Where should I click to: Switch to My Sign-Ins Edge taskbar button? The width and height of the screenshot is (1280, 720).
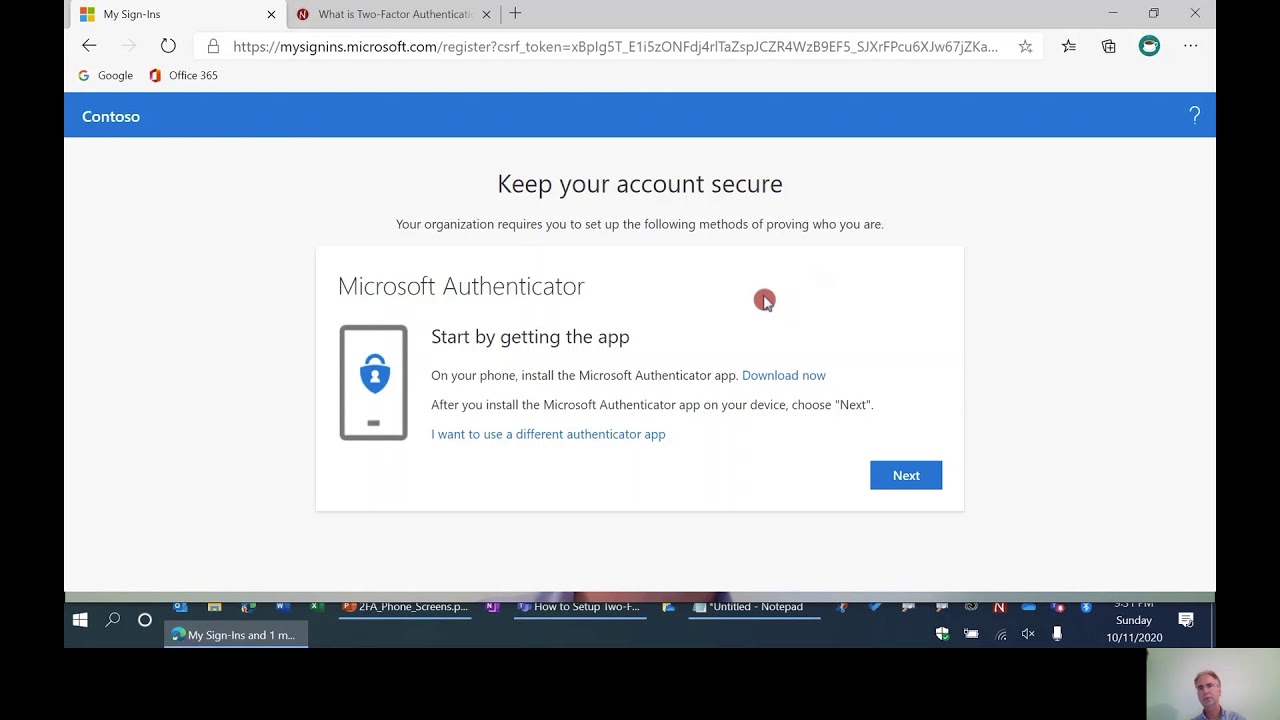pyautogui.click(x=236, y=635)
